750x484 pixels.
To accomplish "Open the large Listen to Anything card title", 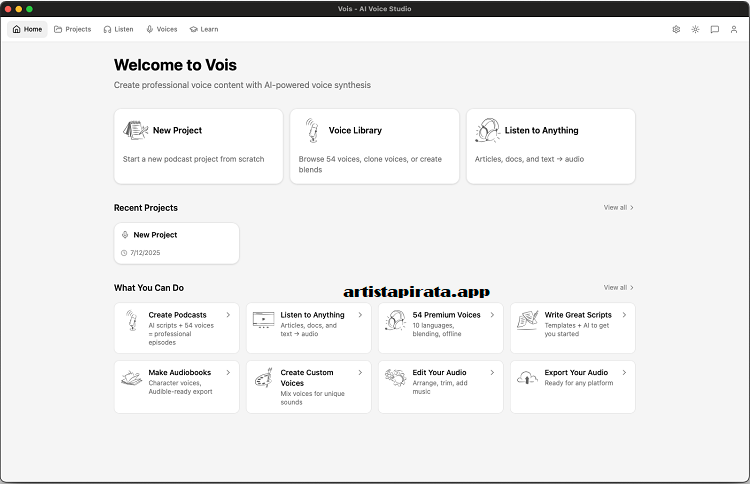I will [x=541, y=130].
